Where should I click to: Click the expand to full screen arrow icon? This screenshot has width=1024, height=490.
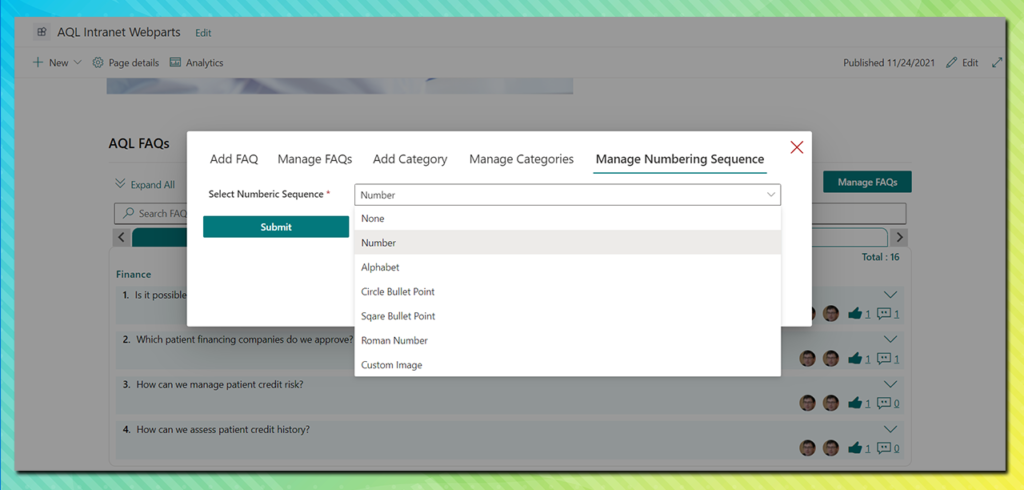tap(996, 62)
